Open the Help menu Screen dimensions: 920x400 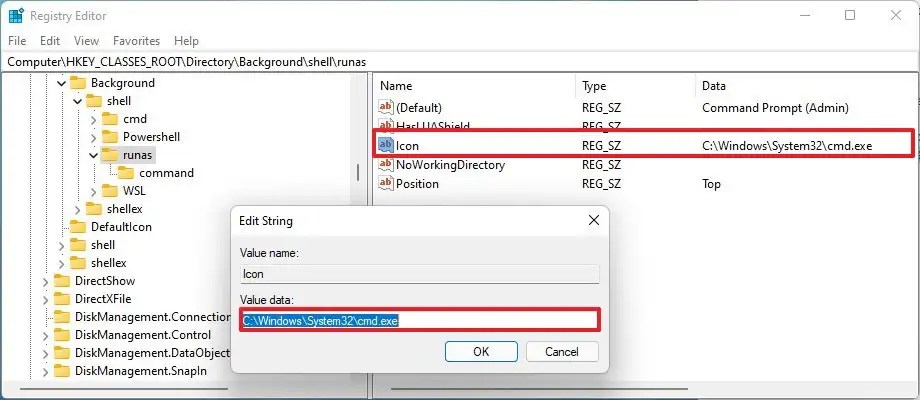point(186,41)
